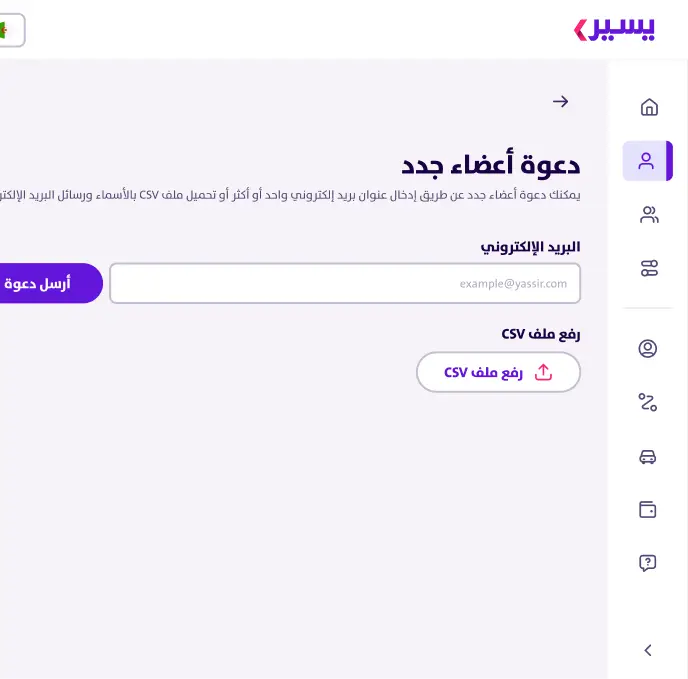The image size is (688, 679).
Task: Click the email address input field
Action: pyautogui.click(x=345, y=283)
